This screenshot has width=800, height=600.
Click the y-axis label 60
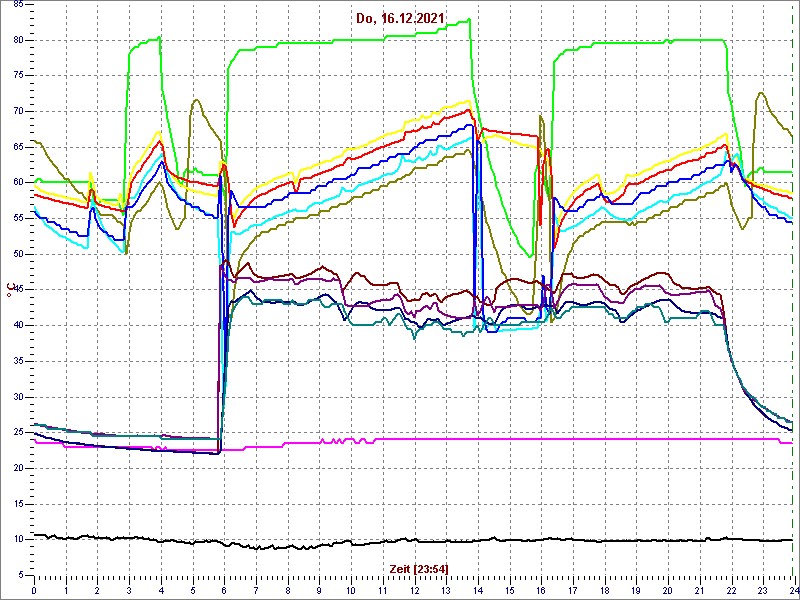coord(18,183)
